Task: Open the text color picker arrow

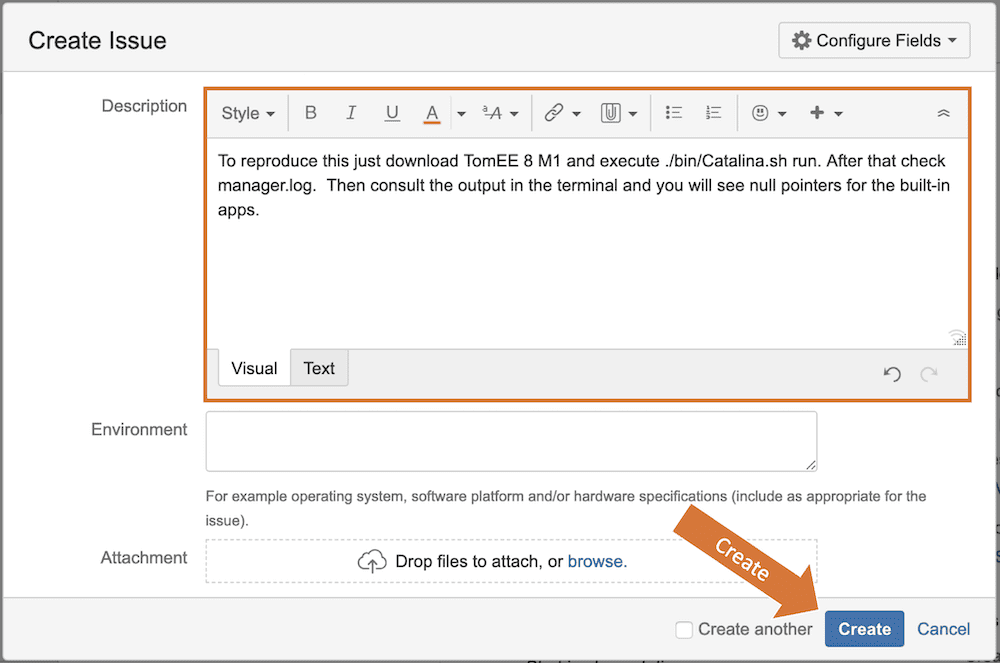Action: click(x=461, y=113)
